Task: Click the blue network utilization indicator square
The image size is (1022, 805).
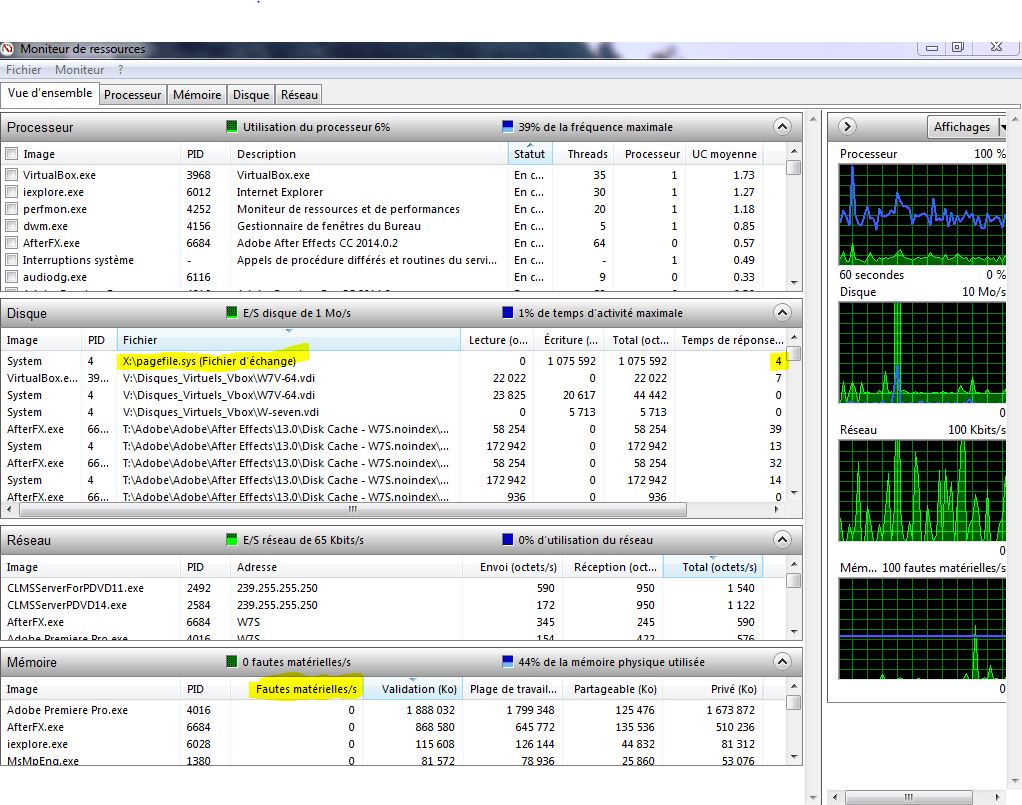Action: [x=507, y=540]
